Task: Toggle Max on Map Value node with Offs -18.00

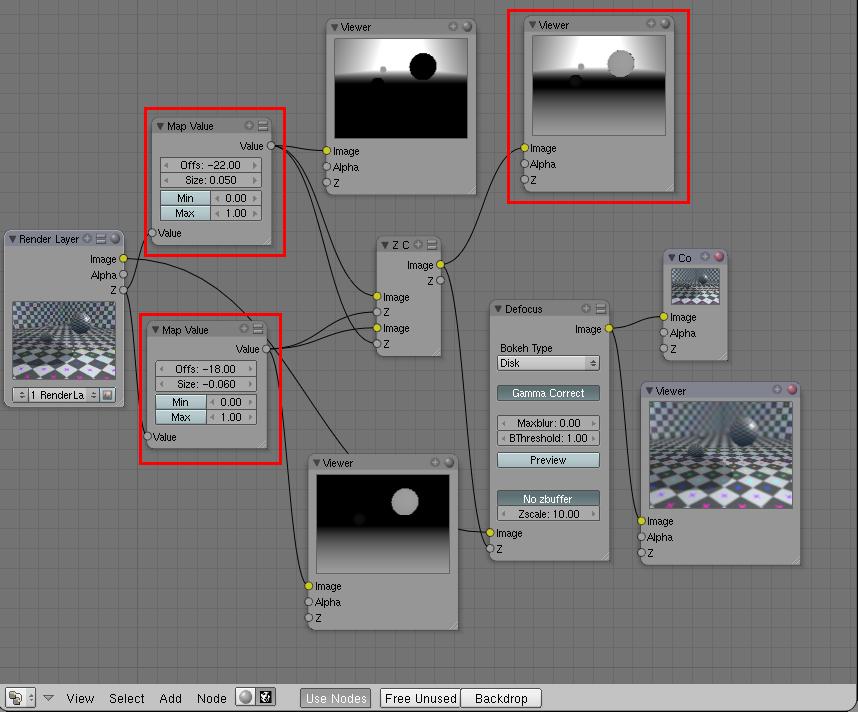Action: click(181, 417)
